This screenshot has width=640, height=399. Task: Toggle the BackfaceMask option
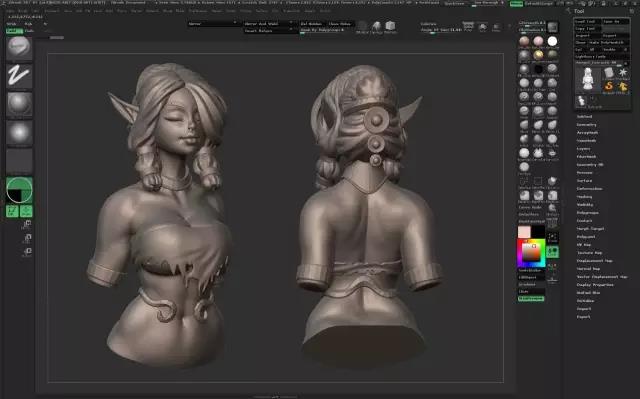531,221
